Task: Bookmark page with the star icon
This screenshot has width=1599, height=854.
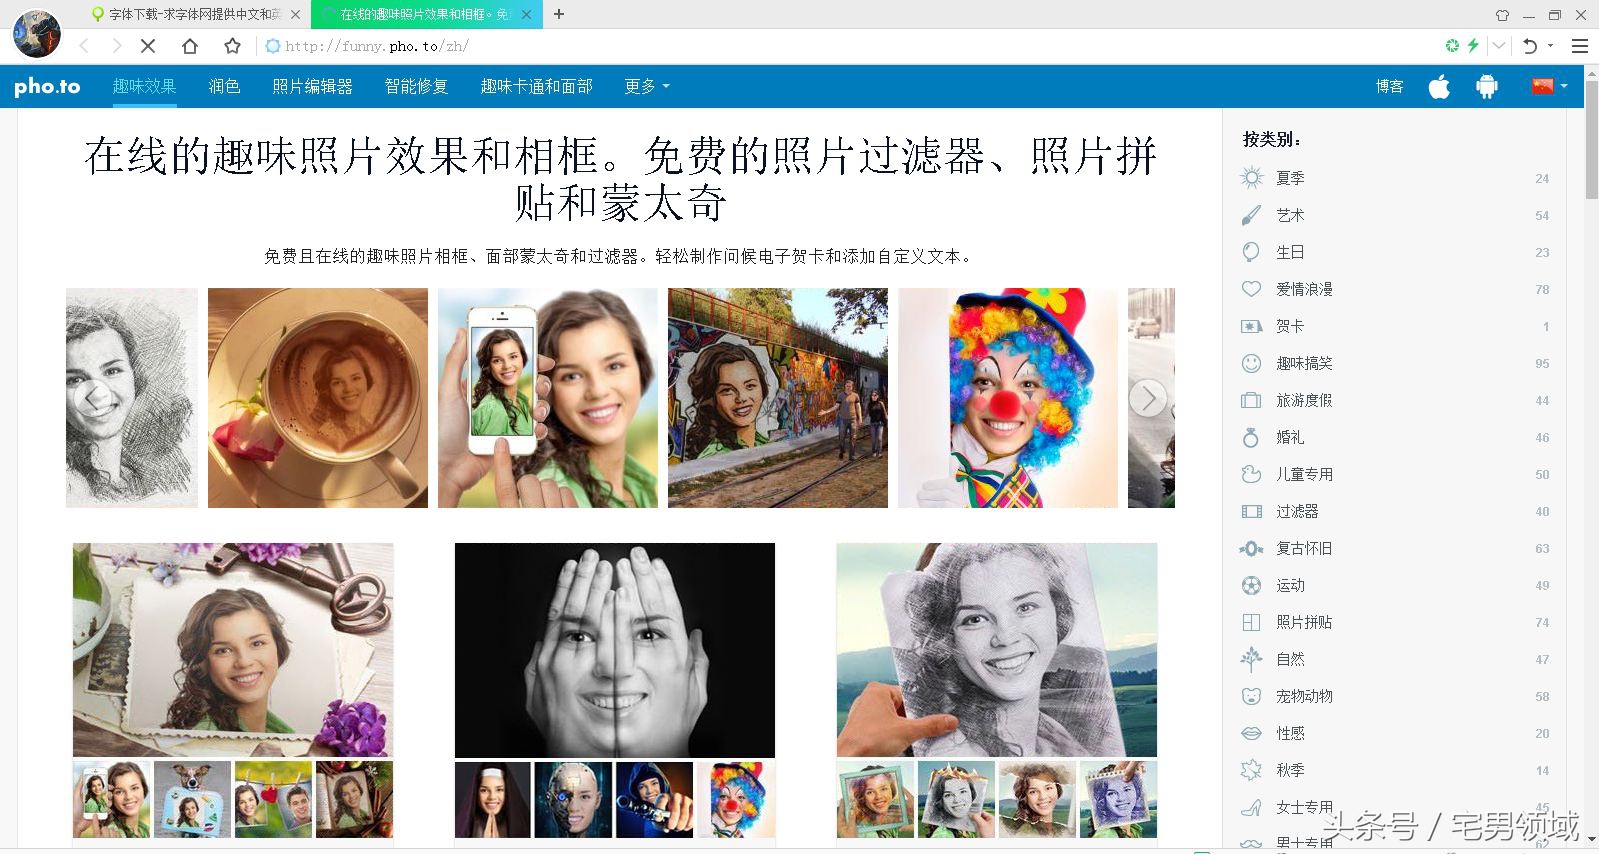Action: point(232,46)
